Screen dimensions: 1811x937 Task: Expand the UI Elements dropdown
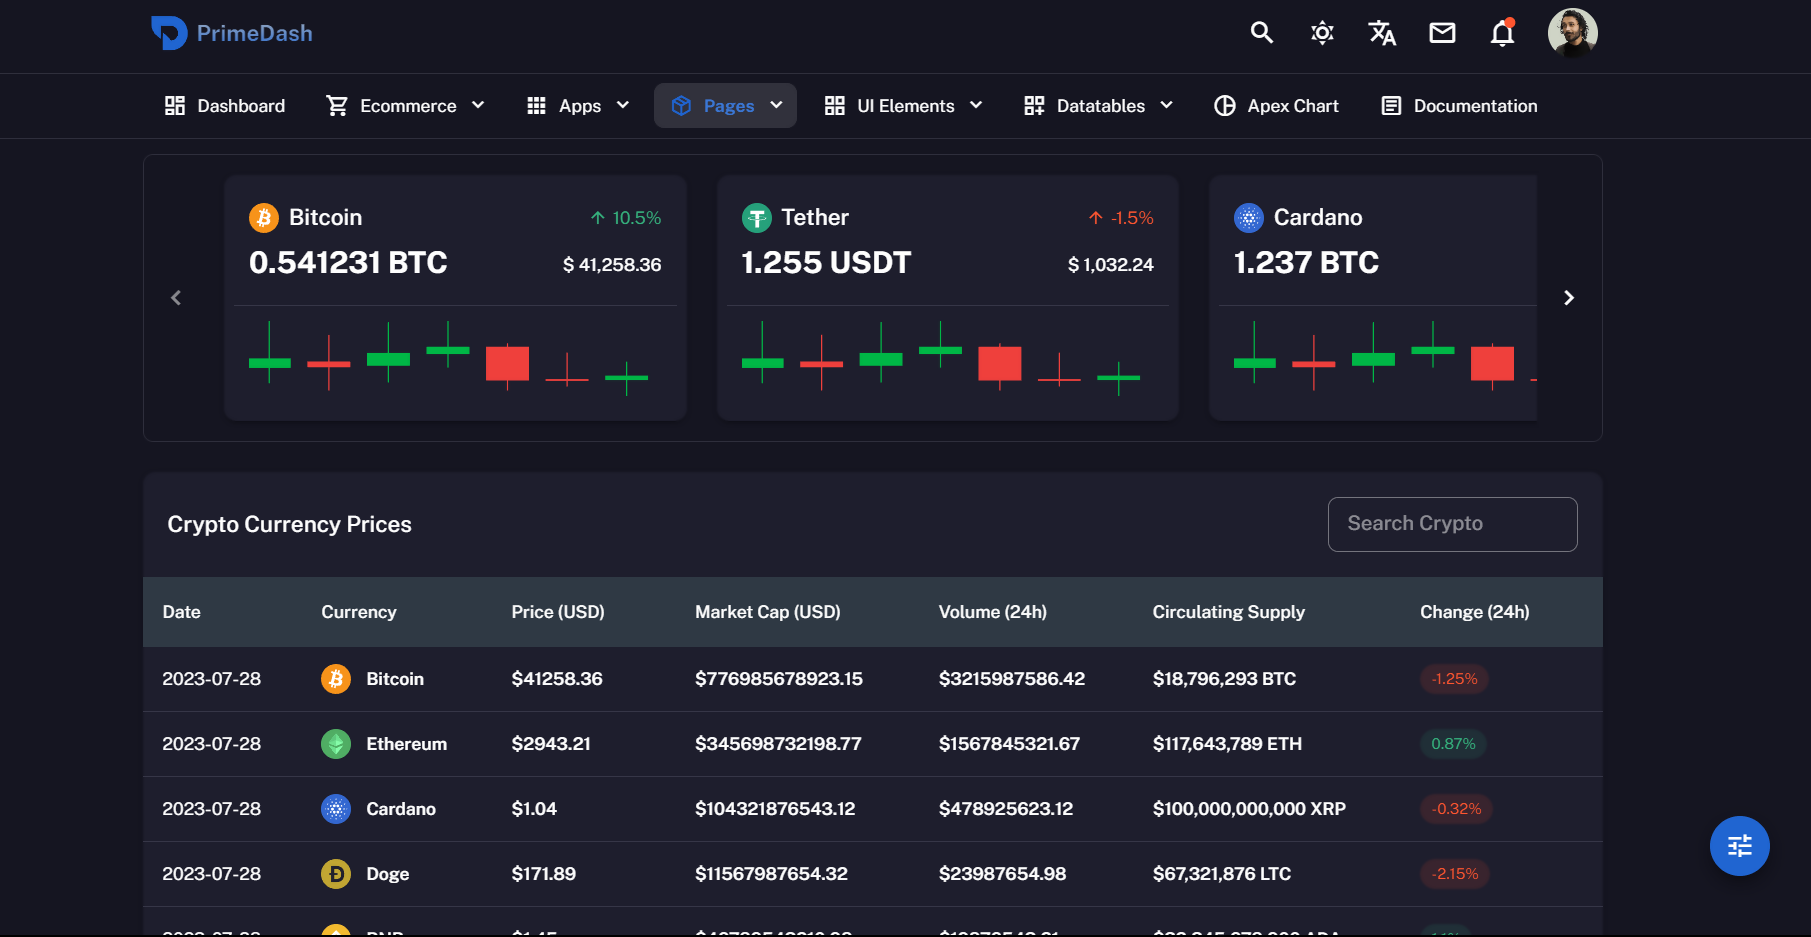(x=903, y=106)
